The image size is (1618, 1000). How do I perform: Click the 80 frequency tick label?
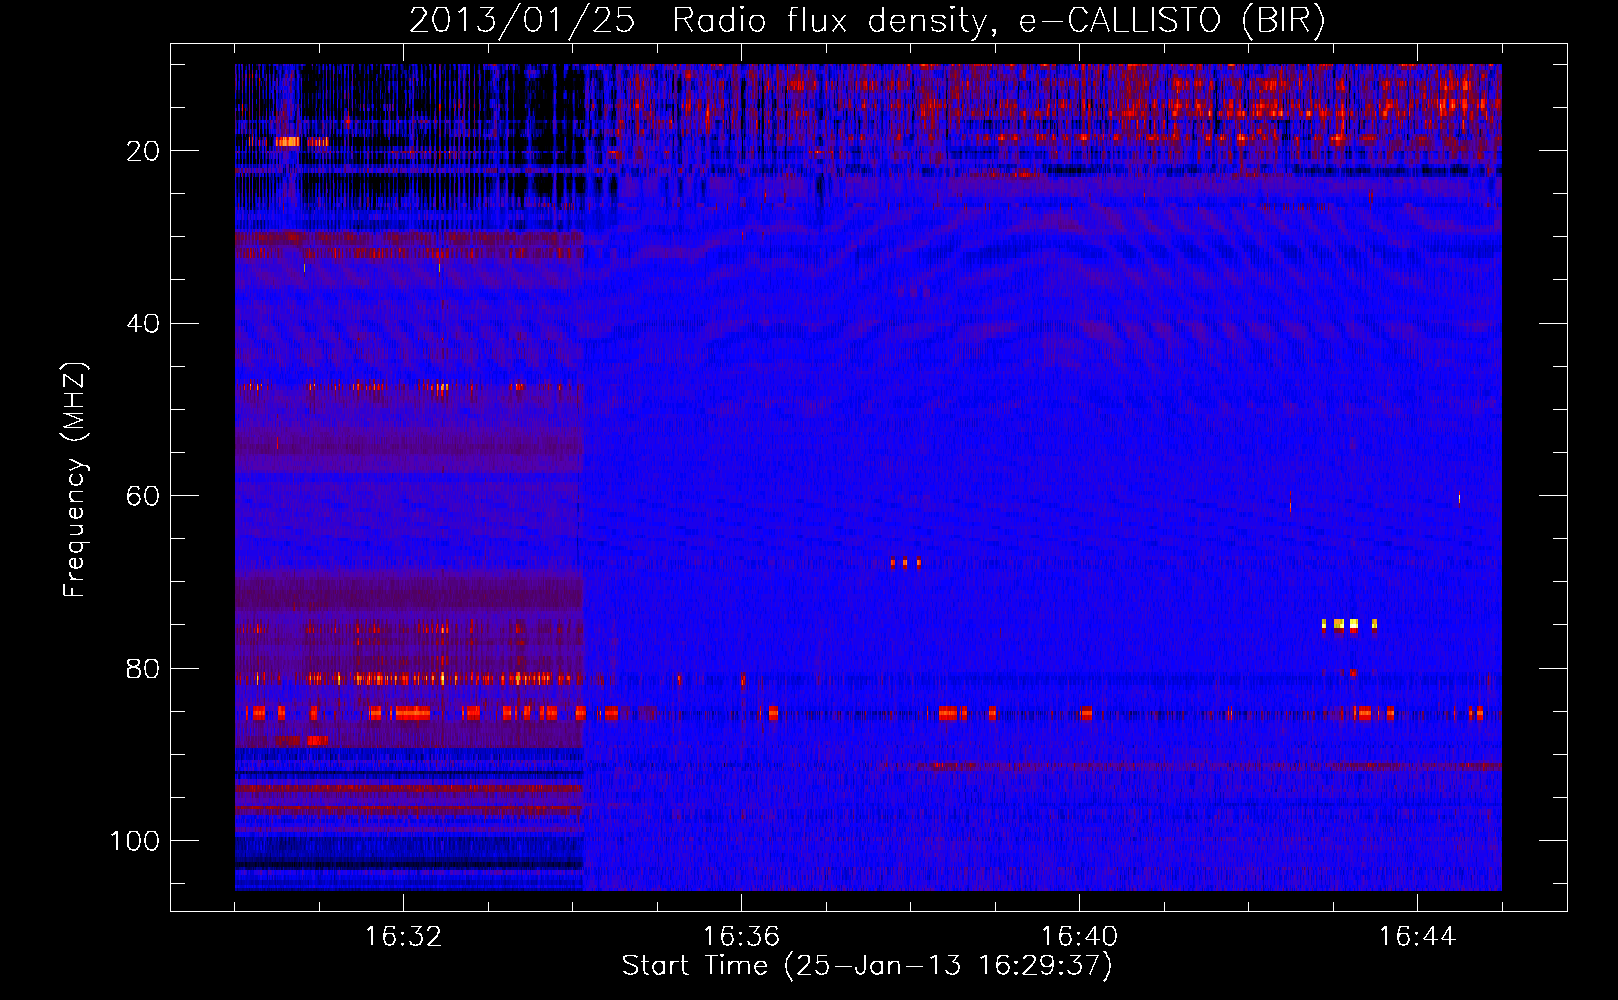pyautogui.click(x=143, y=668)
